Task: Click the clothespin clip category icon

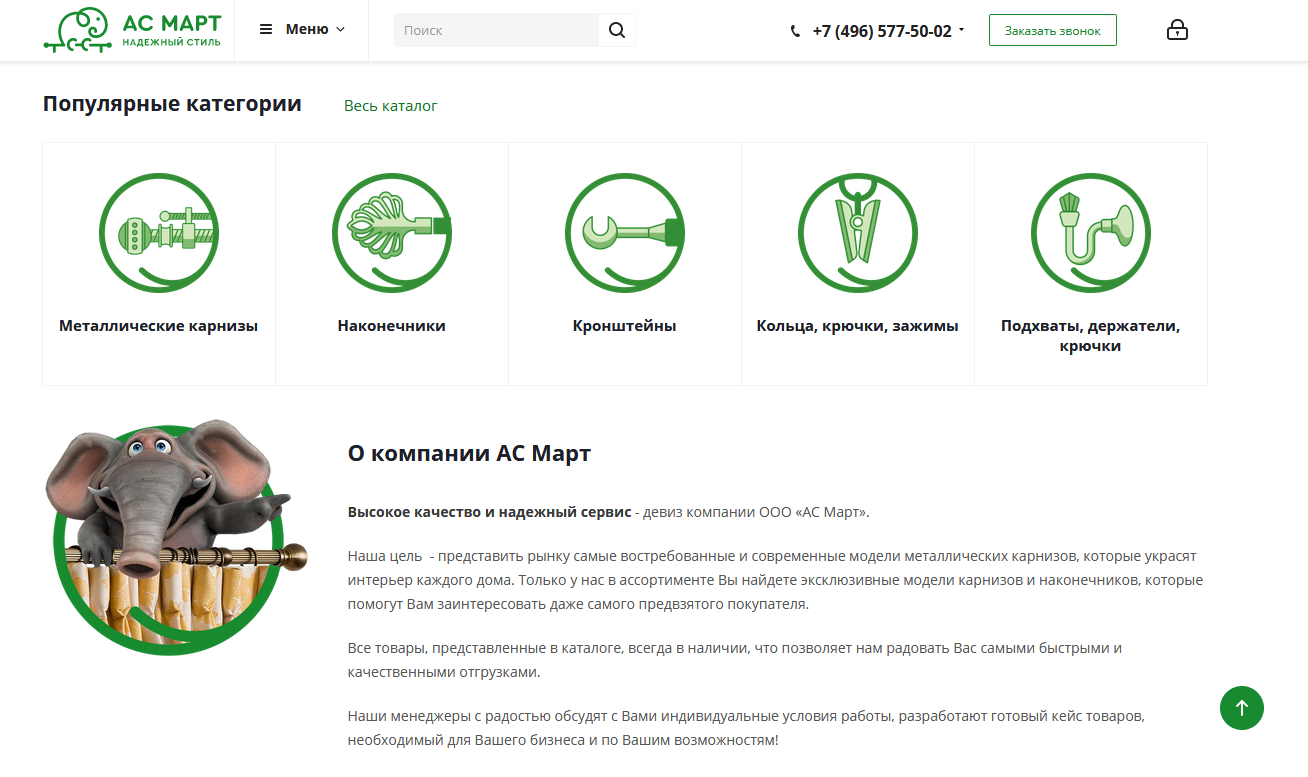Action: [x=858, y=233]
